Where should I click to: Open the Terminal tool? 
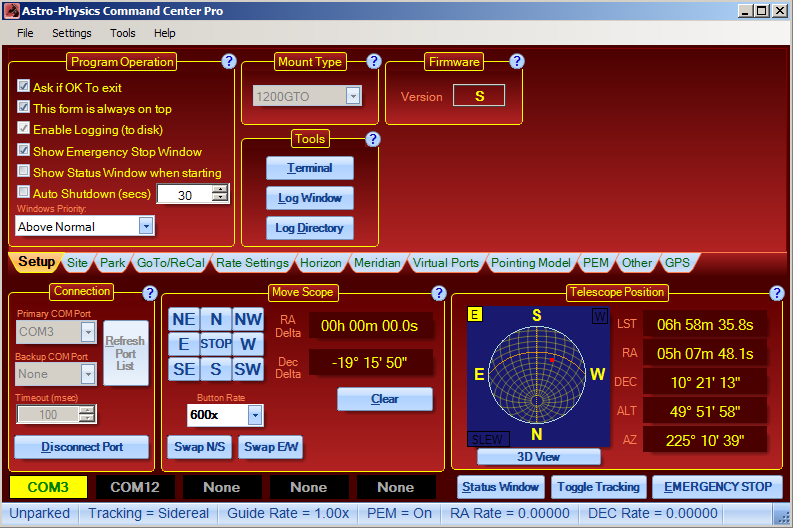[310, 168]
